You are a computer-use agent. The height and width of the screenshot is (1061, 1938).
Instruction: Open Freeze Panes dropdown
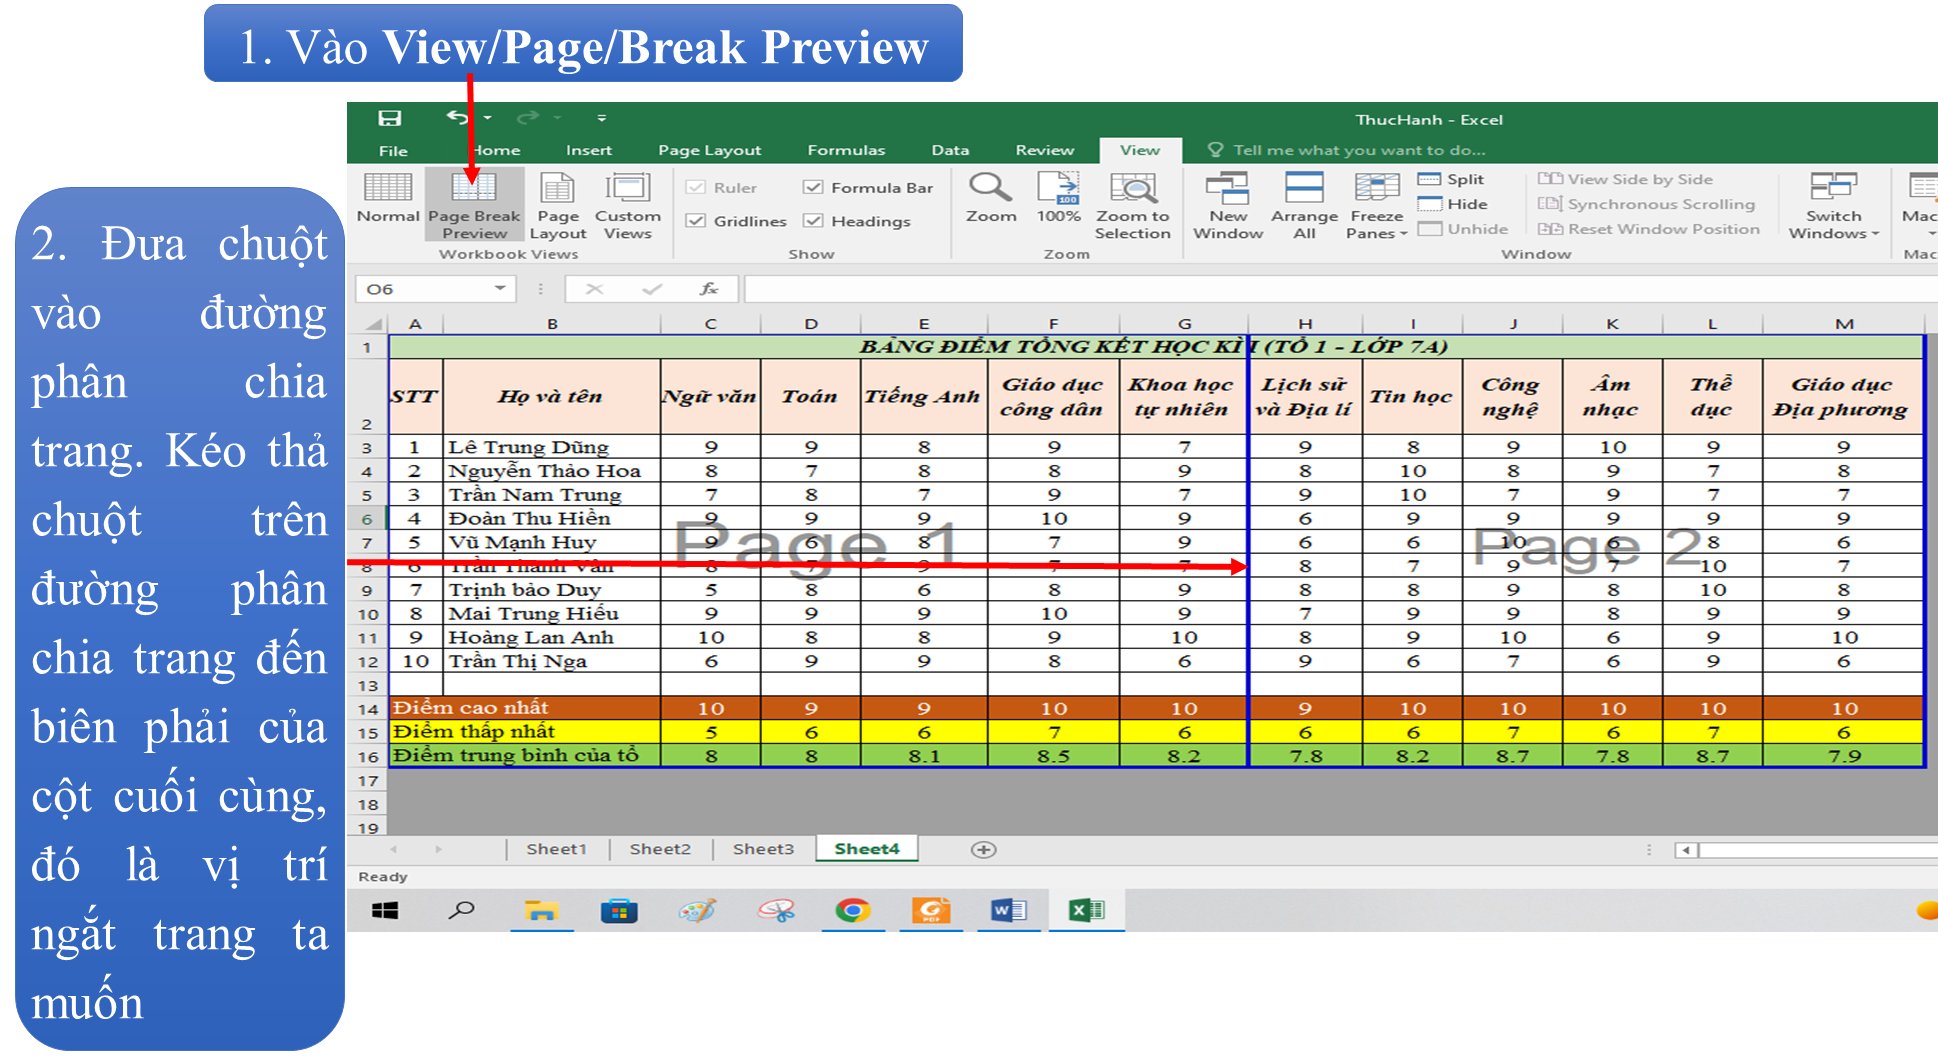(1377, 205)
